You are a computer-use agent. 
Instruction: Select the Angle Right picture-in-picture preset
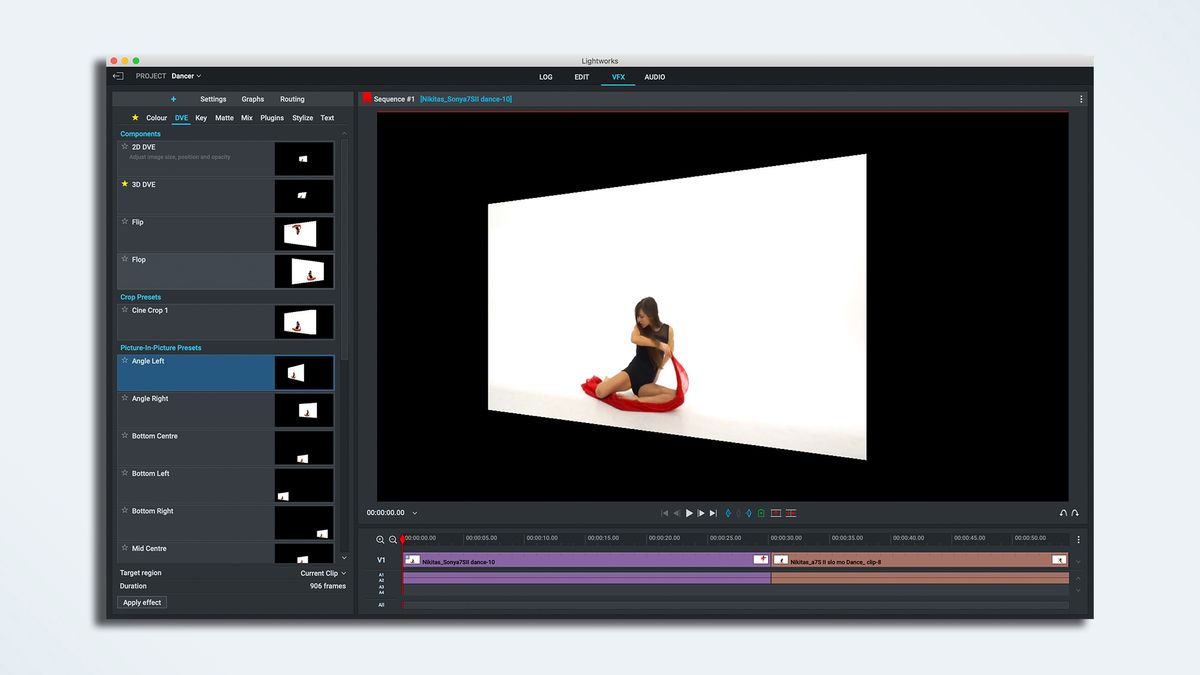tap(150, 398)
